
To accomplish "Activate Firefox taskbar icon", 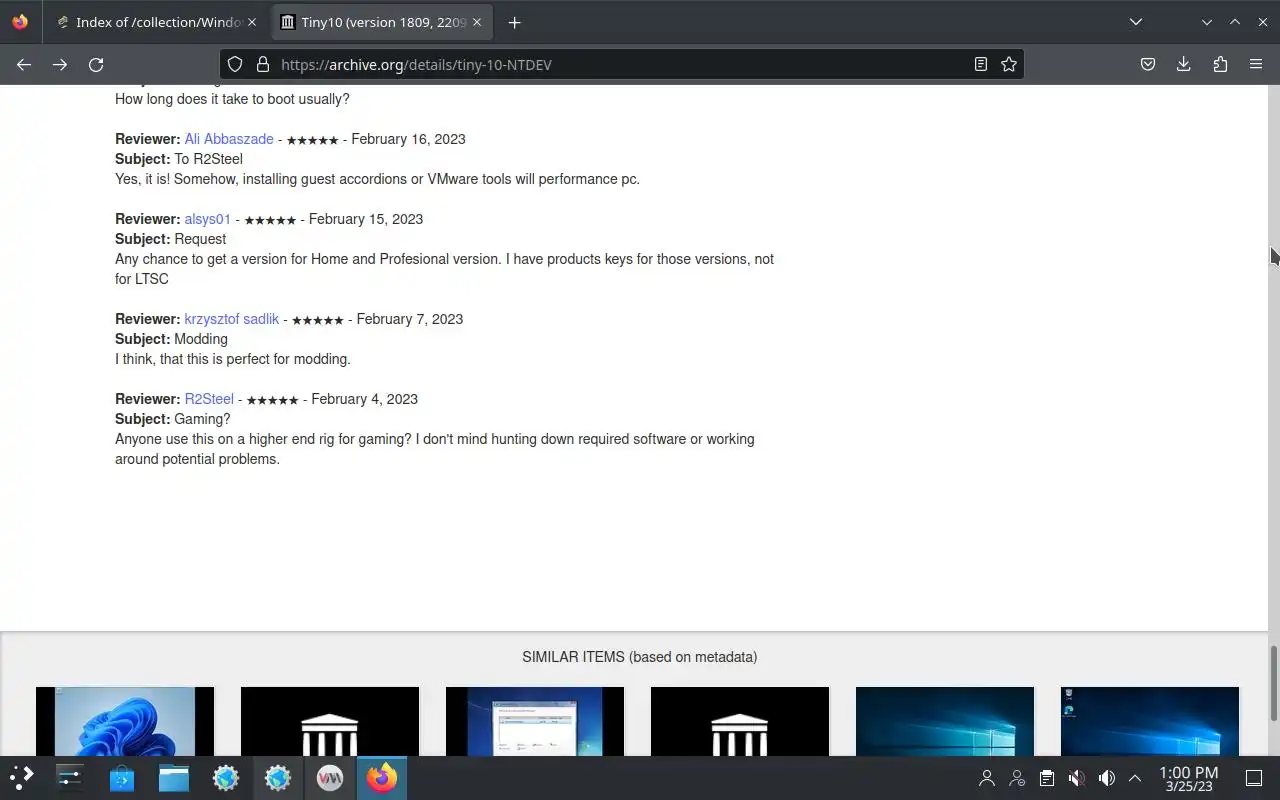I will [382, 778].
